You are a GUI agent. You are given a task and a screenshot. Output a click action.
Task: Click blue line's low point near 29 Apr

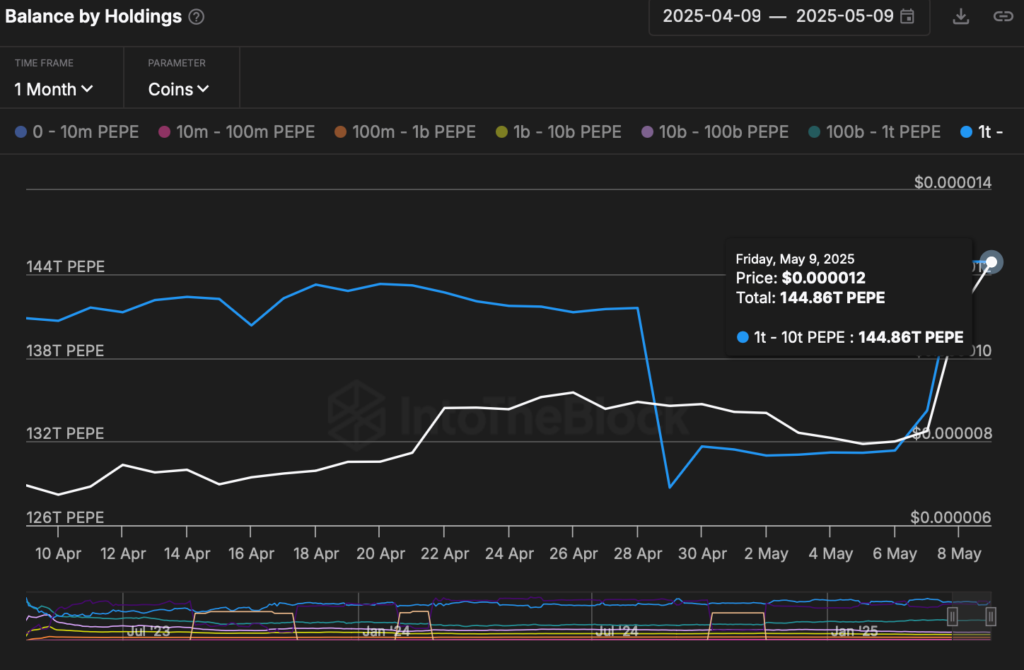pyautogui.click(x=669, y=487)
